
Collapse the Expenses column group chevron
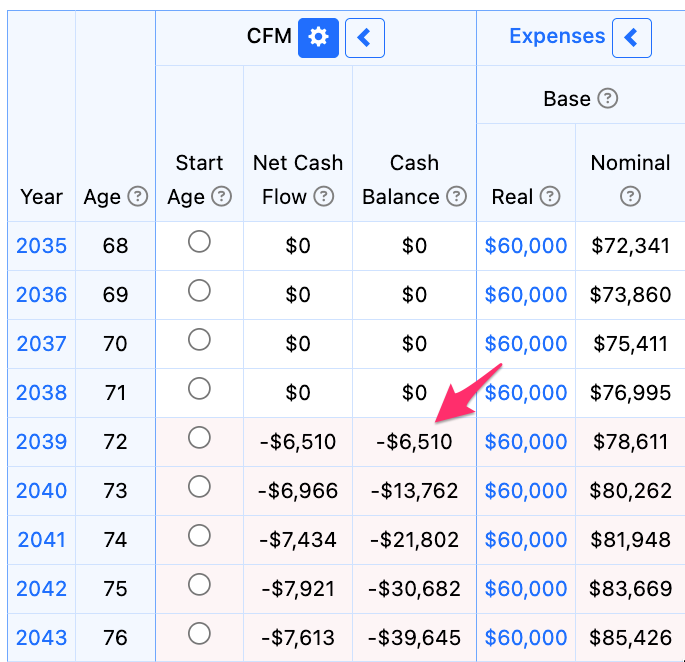point(632,38)
